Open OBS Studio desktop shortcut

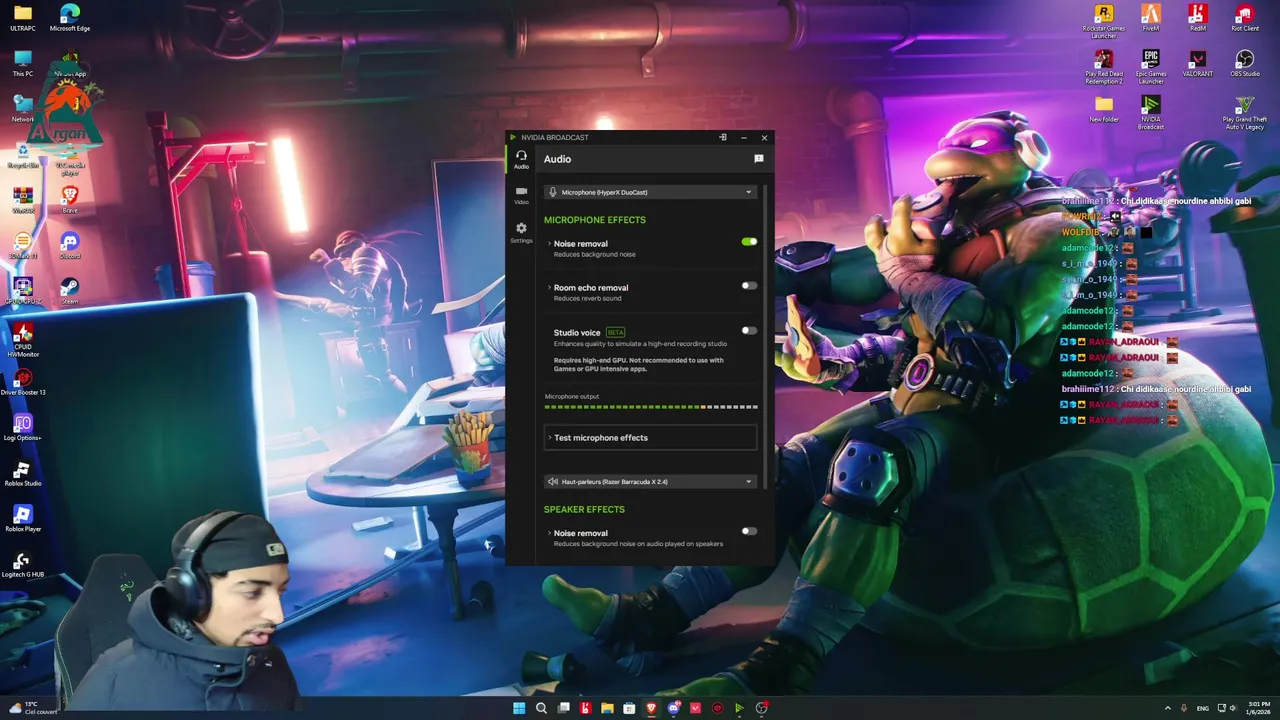click(1245, 63)
